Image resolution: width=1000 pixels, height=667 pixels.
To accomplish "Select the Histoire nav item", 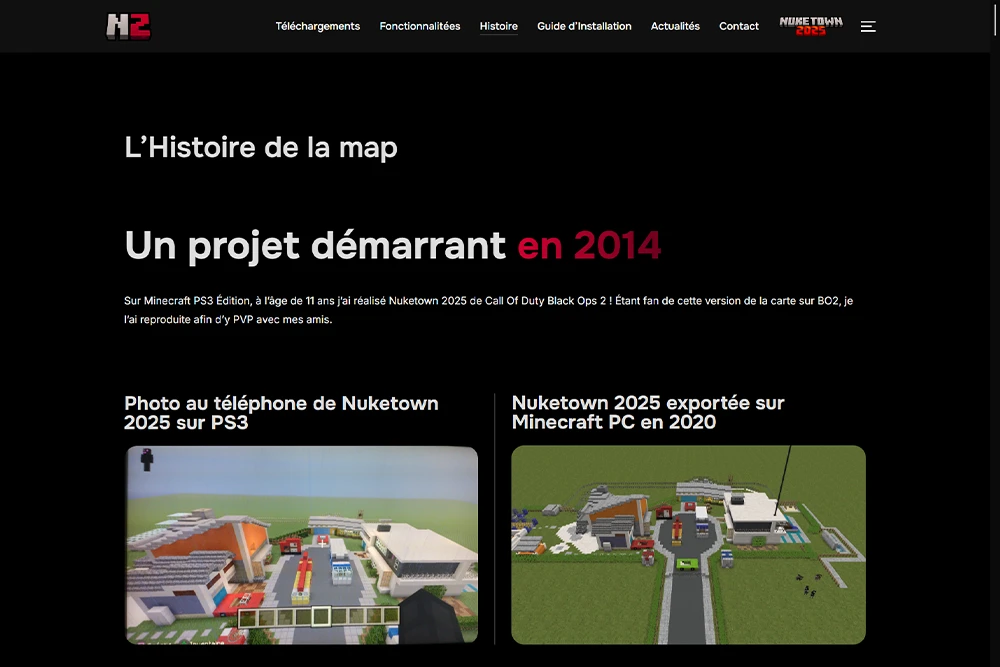I will point(498,27).
